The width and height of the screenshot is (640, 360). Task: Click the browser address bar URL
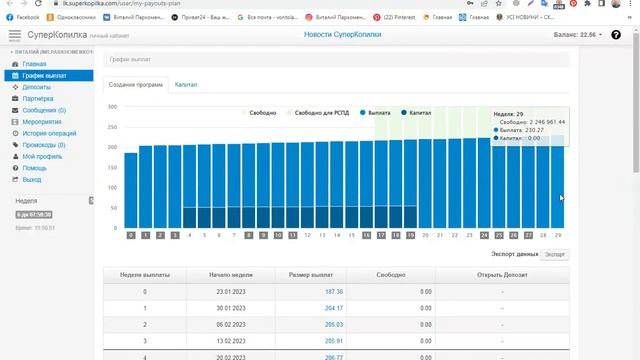pos(122,3)
